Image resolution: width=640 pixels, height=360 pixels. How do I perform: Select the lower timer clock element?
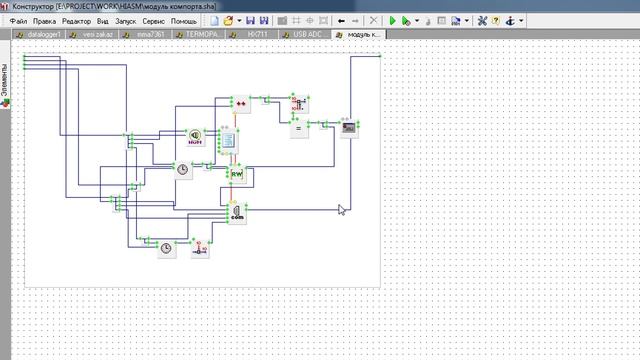click(x=166, y=249)
